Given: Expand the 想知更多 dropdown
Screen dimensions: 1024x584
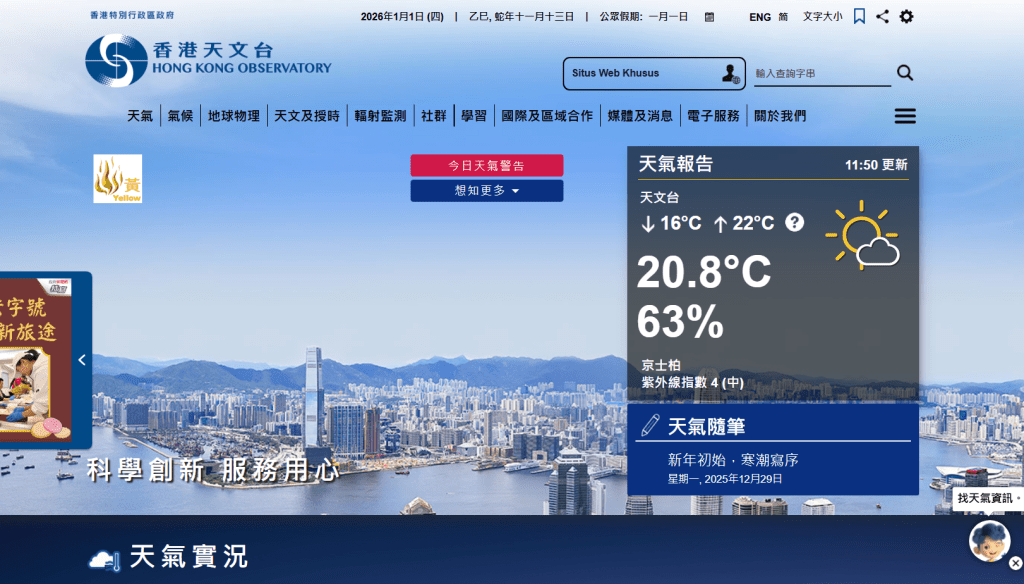Looking at the screenshot, I should coord(486,190).
